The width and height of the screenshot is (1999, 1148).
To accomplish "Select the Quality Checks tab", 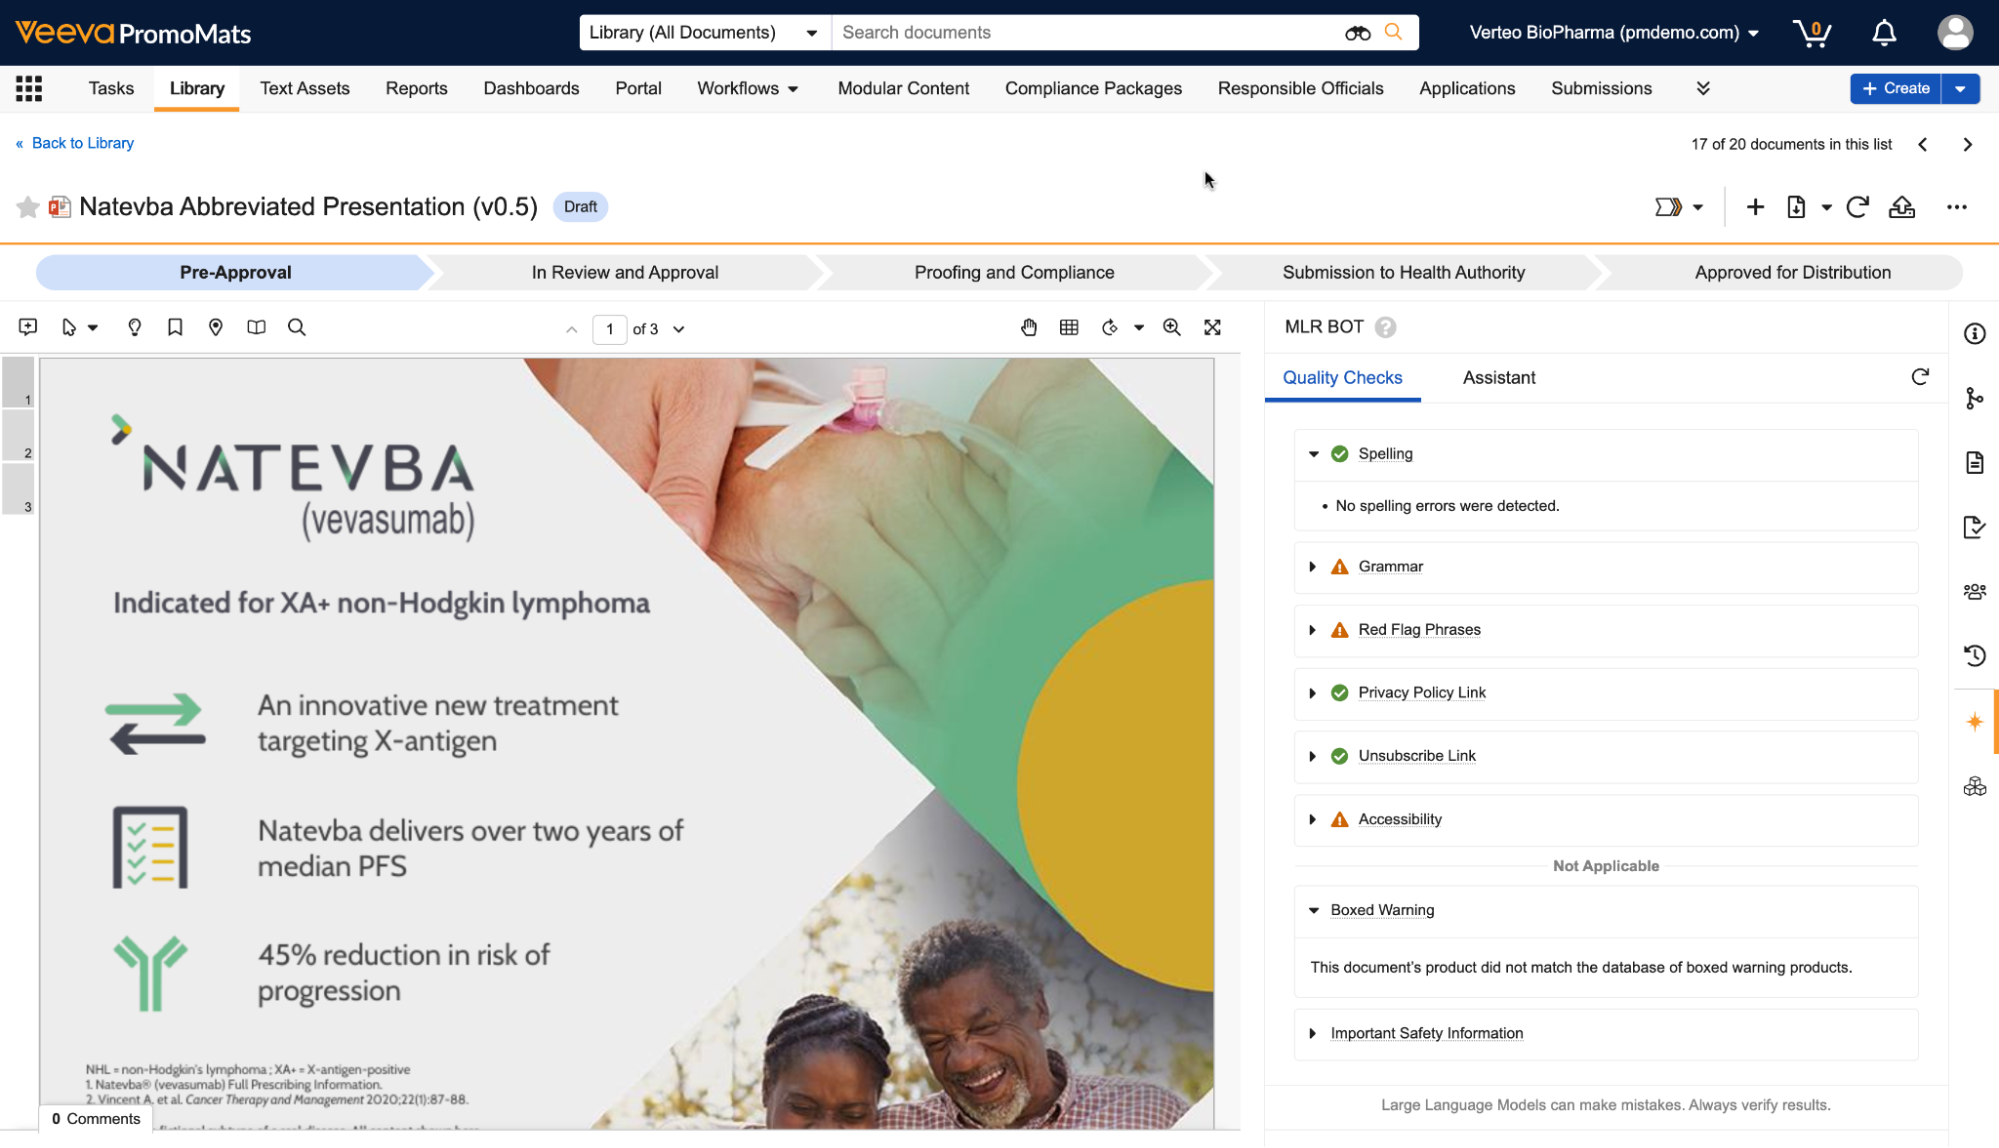I will [x=1342, y=378].
